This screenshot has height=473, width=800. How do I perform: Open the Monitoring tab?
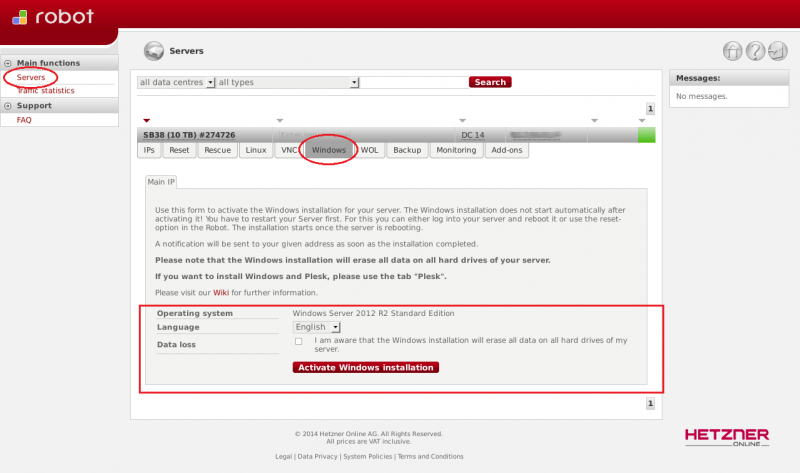point(456,150)
